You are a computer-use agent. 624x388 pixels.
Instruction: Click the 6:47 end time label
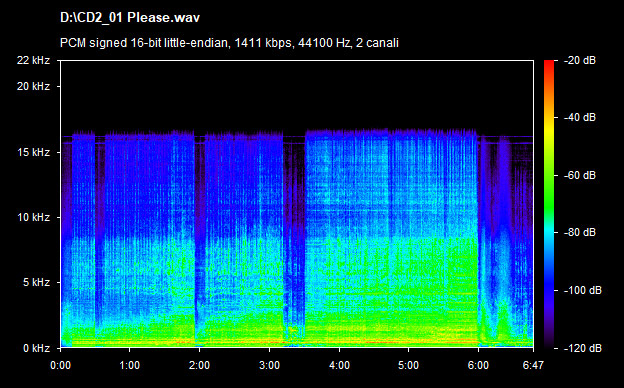click(533, 365)
